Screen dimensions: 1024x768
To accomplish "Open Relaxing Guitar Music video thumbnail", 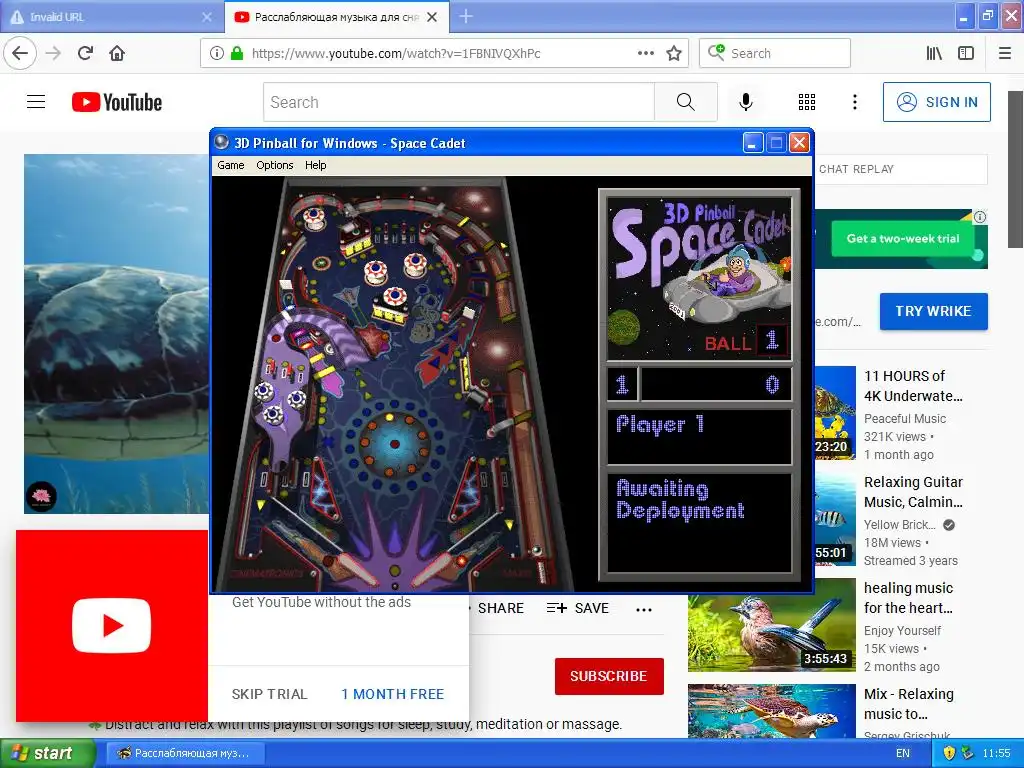I will click(835, 518).
